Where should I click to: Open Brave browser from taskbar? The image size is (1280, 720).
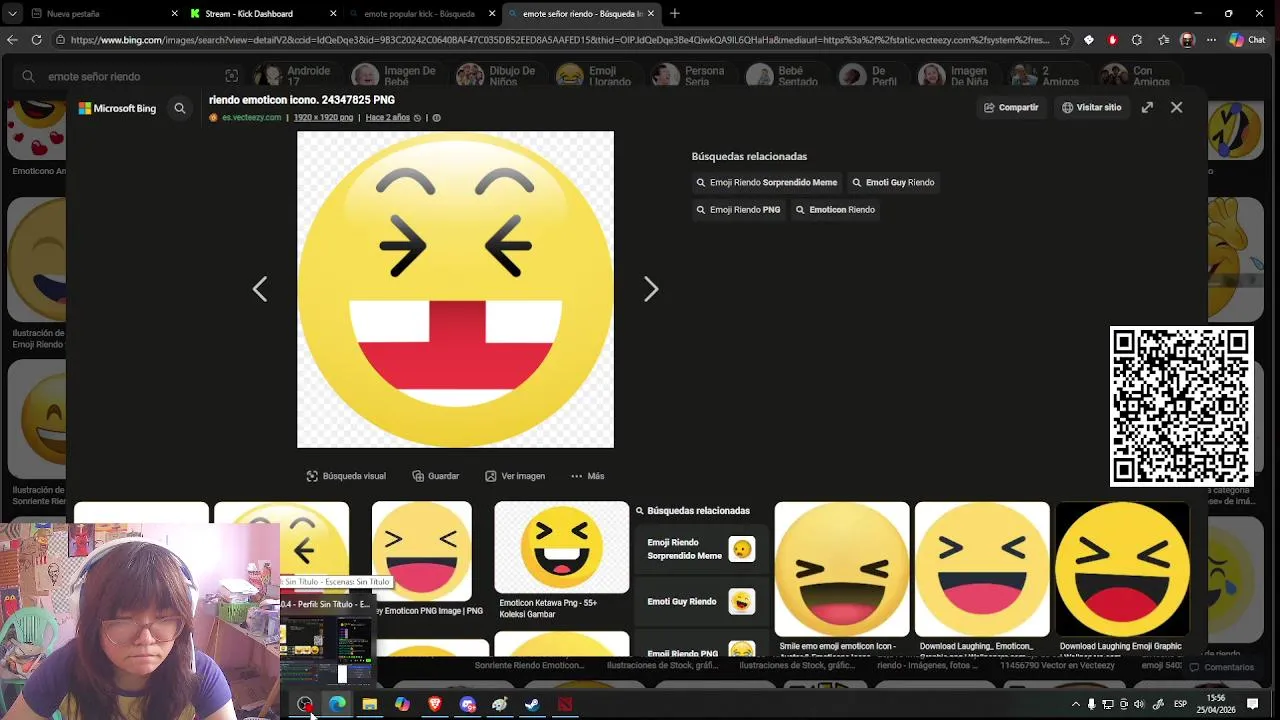coord(435,704)
